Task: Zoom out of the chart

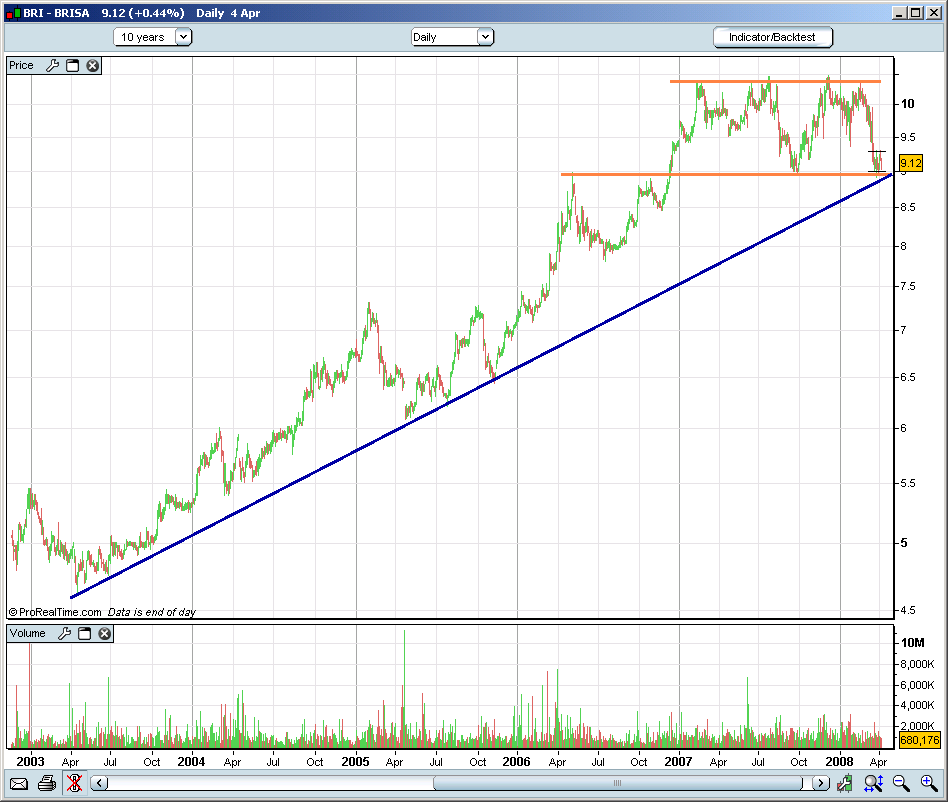Action: point(901,783)
